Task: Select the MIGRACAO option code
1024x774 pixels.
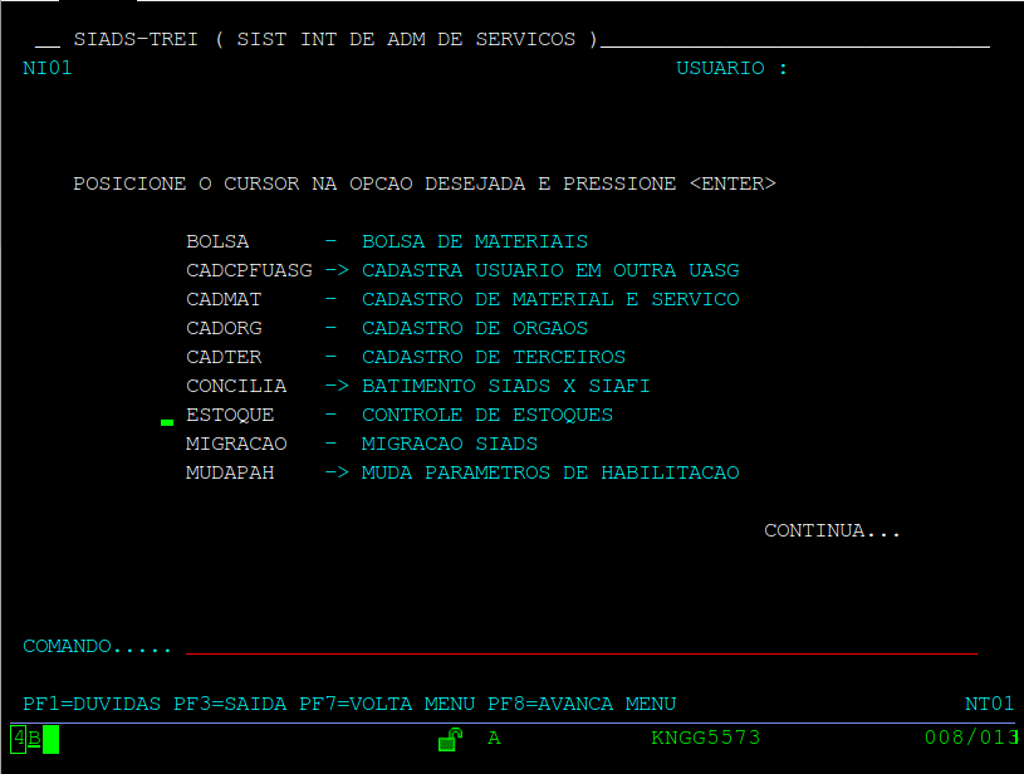Action: [x=236, y=444]
